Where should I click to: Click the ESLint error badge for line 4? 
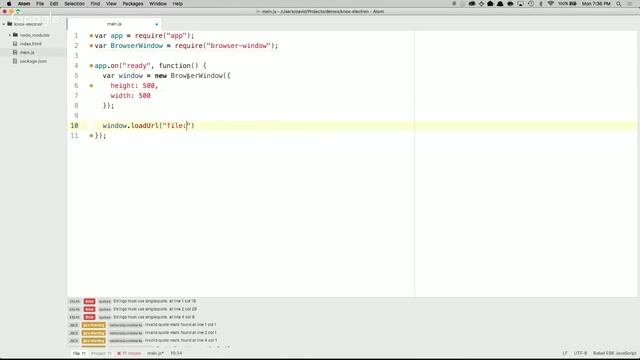pos(89,317)
